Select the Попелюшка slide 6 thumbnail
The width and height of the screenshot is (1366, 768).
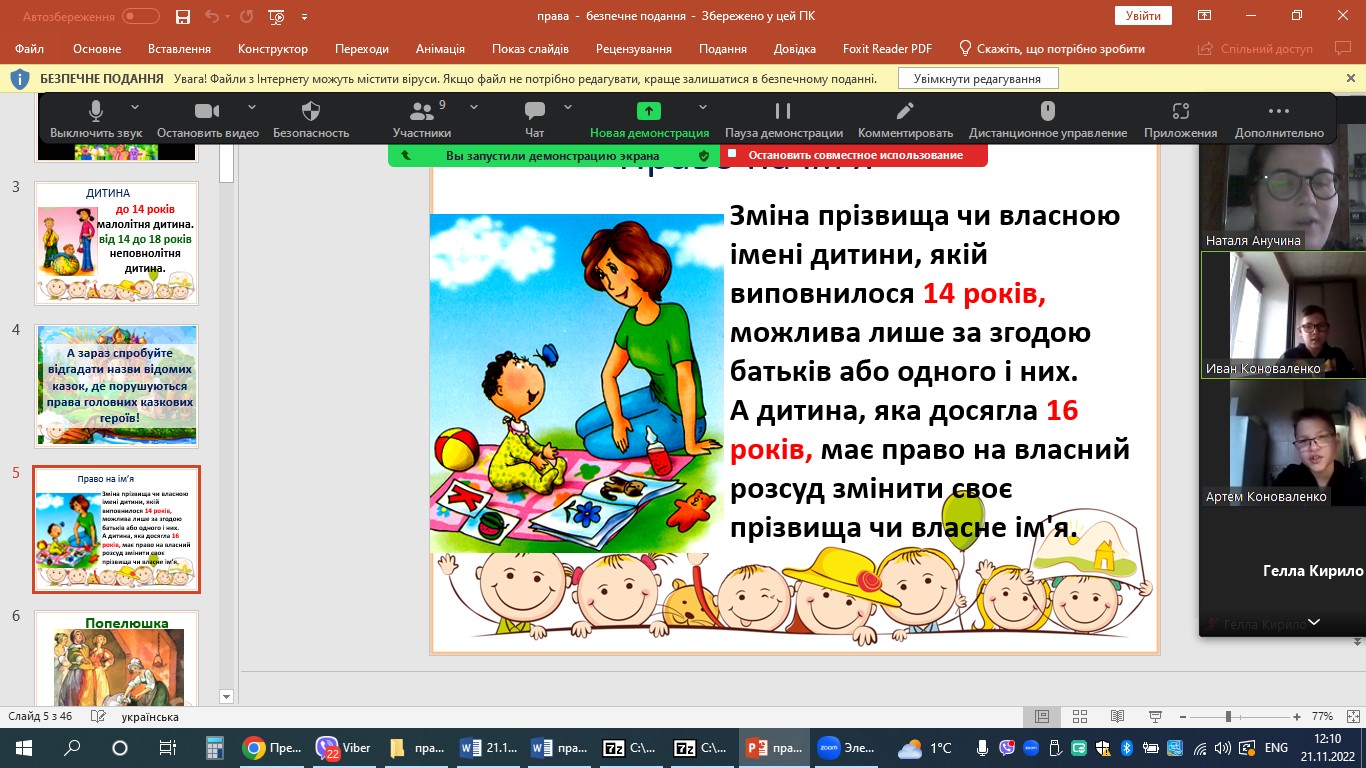point(117,662)
